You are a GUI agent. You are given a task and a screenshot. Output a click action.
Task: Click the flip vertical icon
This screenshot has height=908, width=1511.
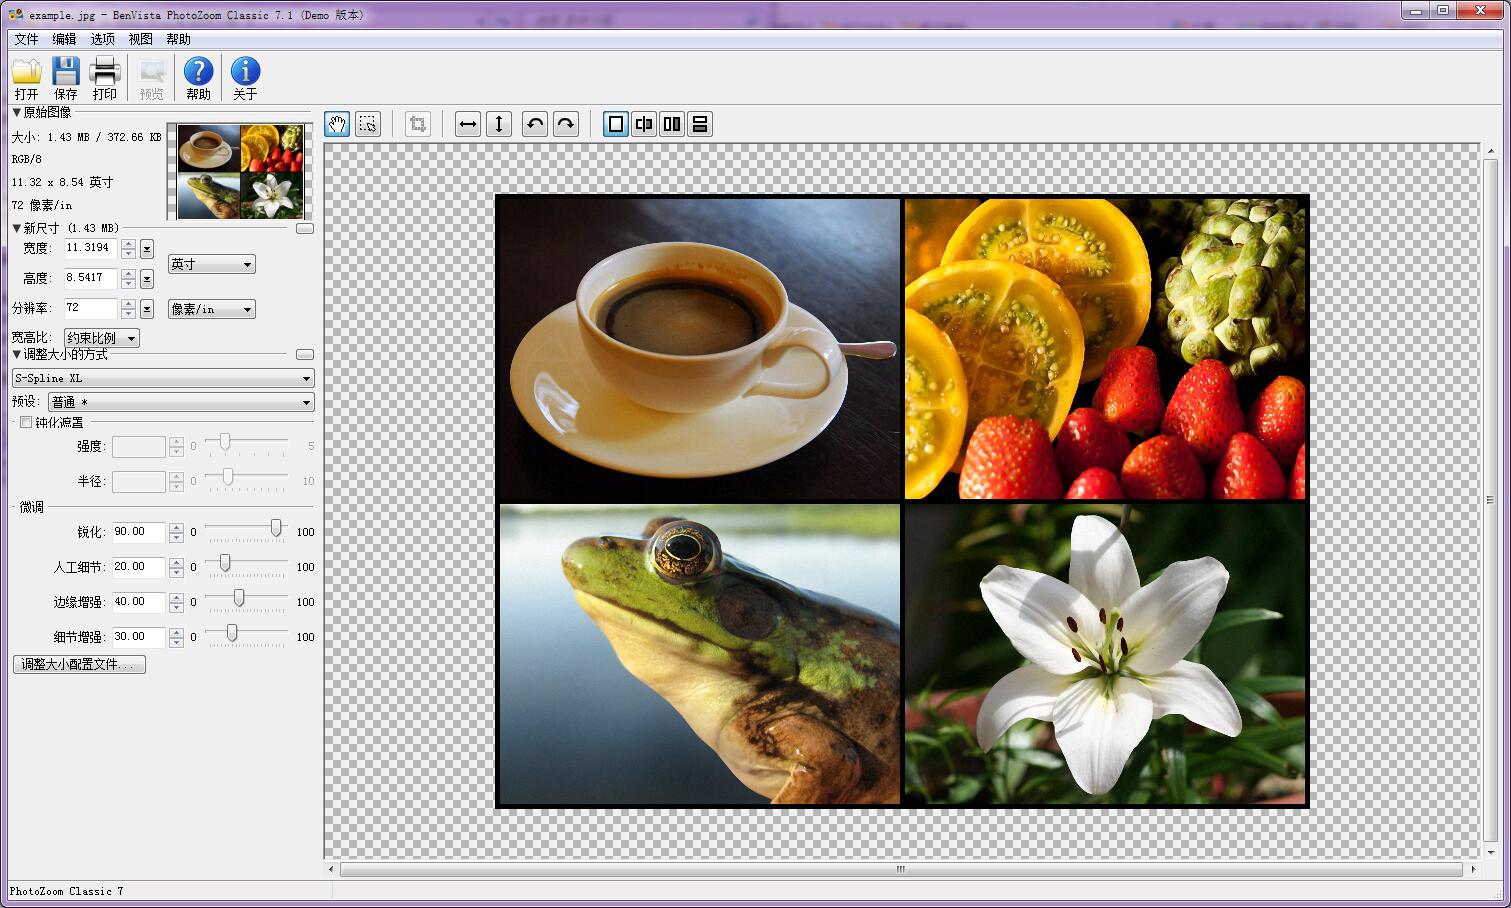click(x=498, y=124)
